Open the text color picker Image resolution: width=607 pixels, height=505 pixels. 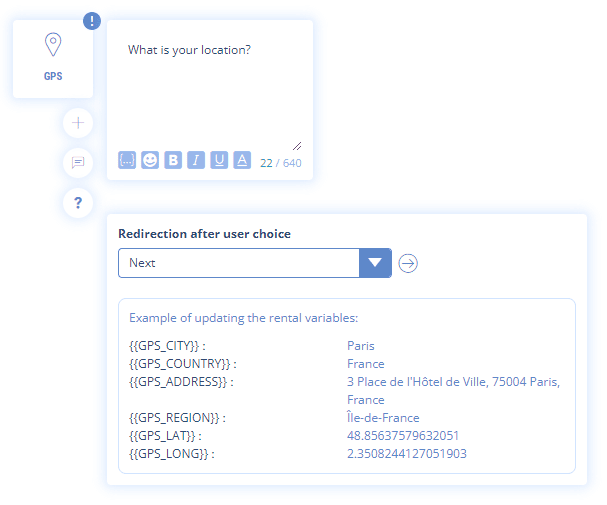[x=242, y=160]
